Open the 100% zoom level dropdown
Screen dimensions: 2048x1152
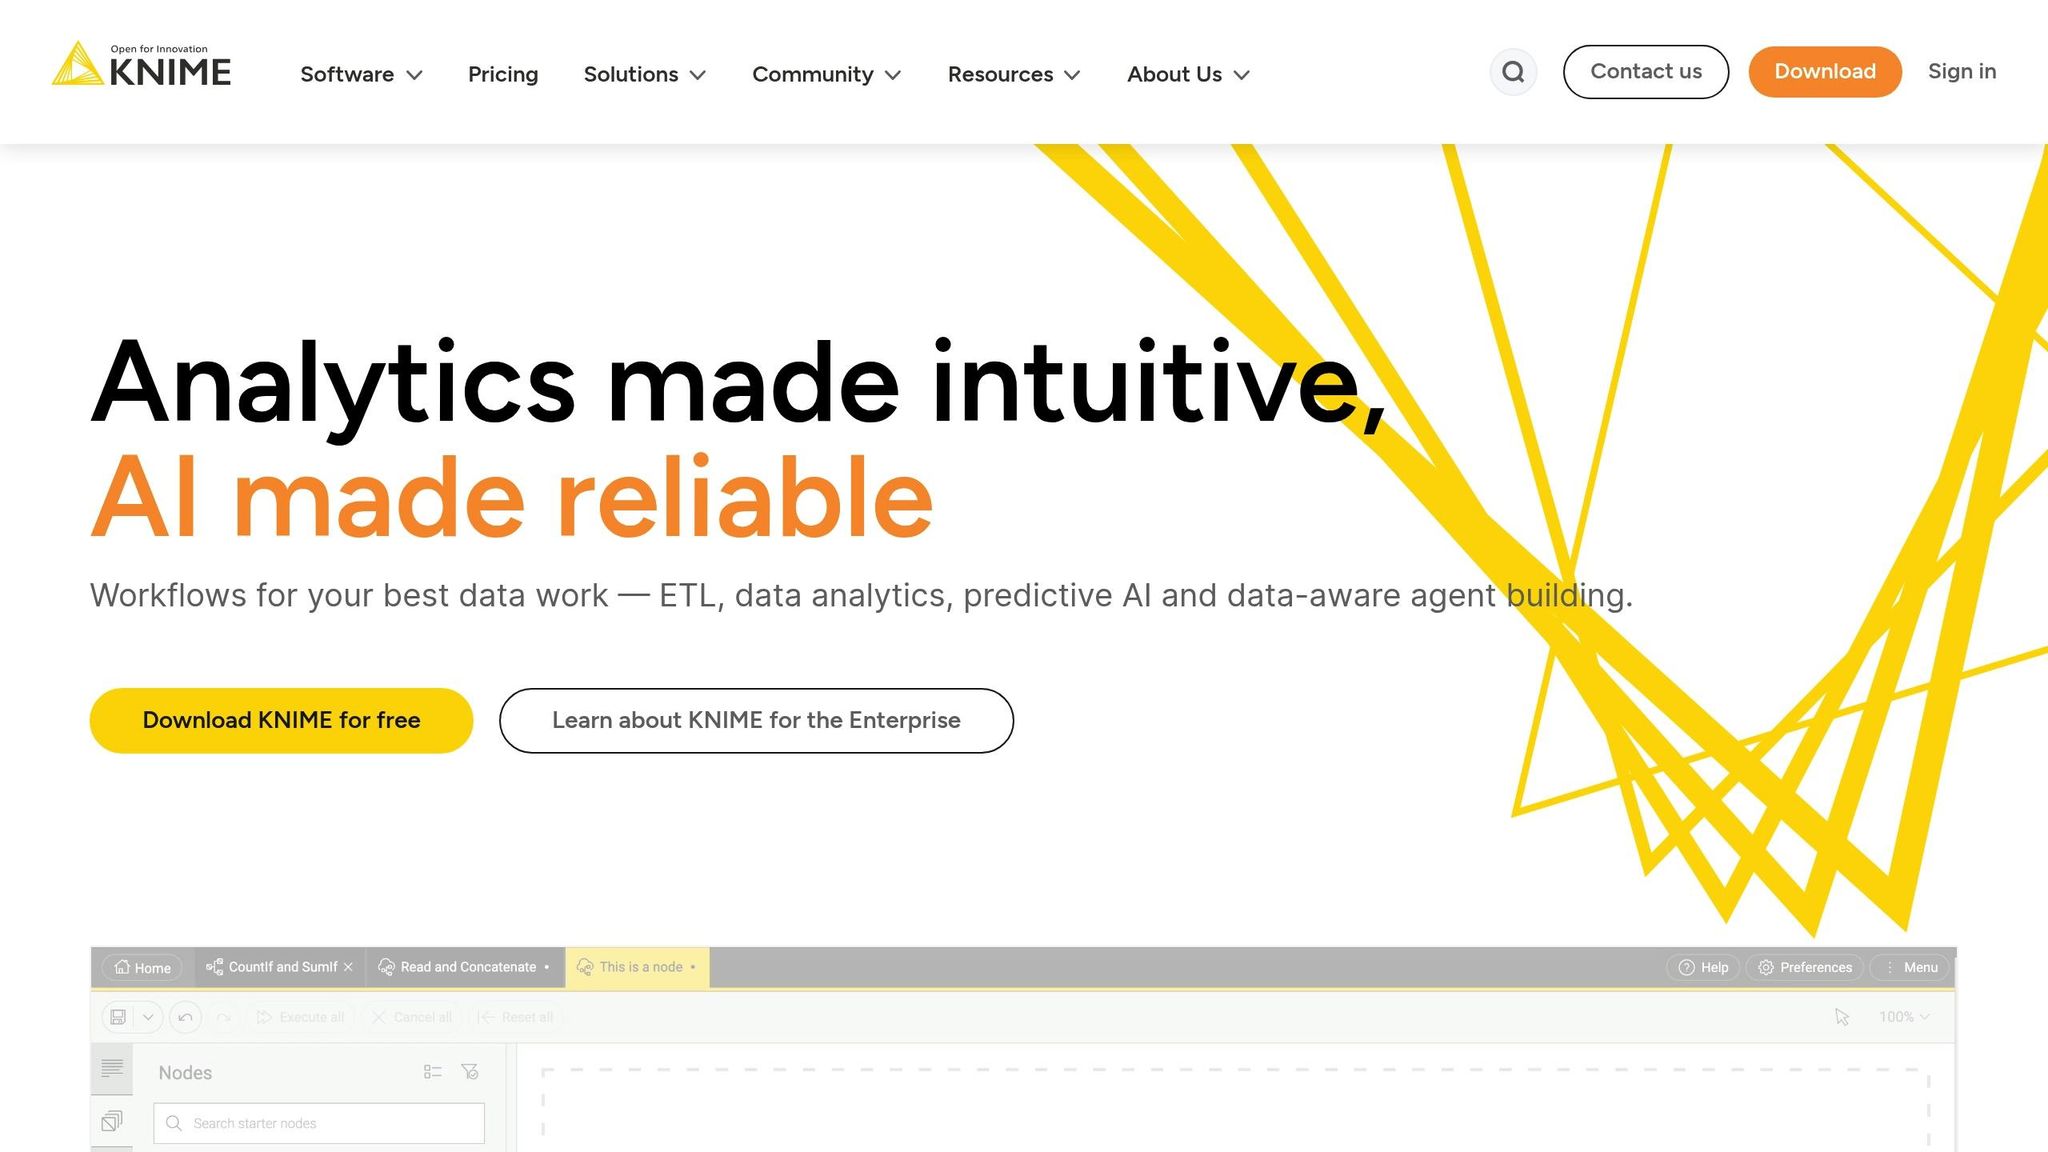pyautogui.click(x=1904, y=1017)
